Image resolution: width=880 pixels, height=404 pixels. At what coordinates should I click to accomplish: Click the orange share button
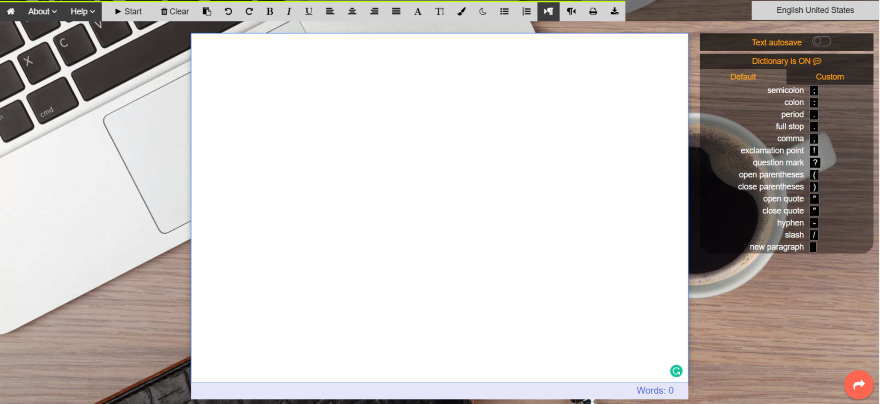859,385
